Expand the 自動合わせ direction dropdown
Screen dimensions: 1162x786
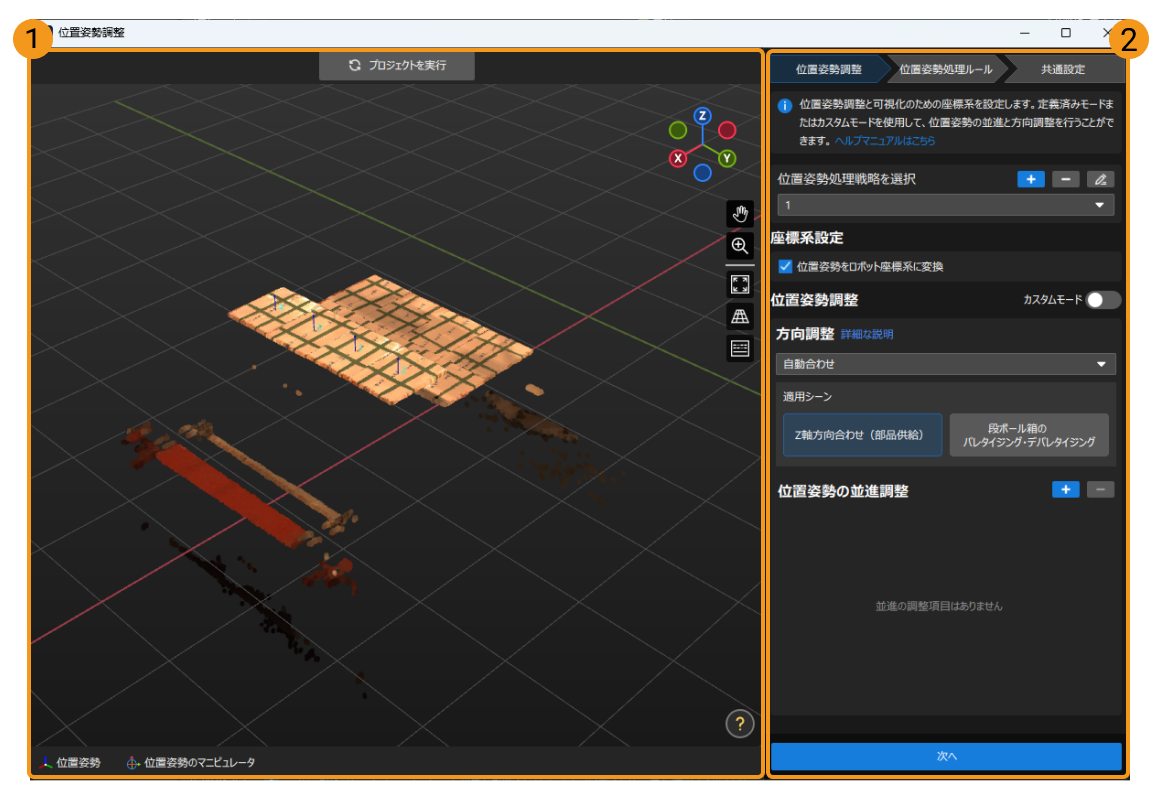[x=945, y=364]
